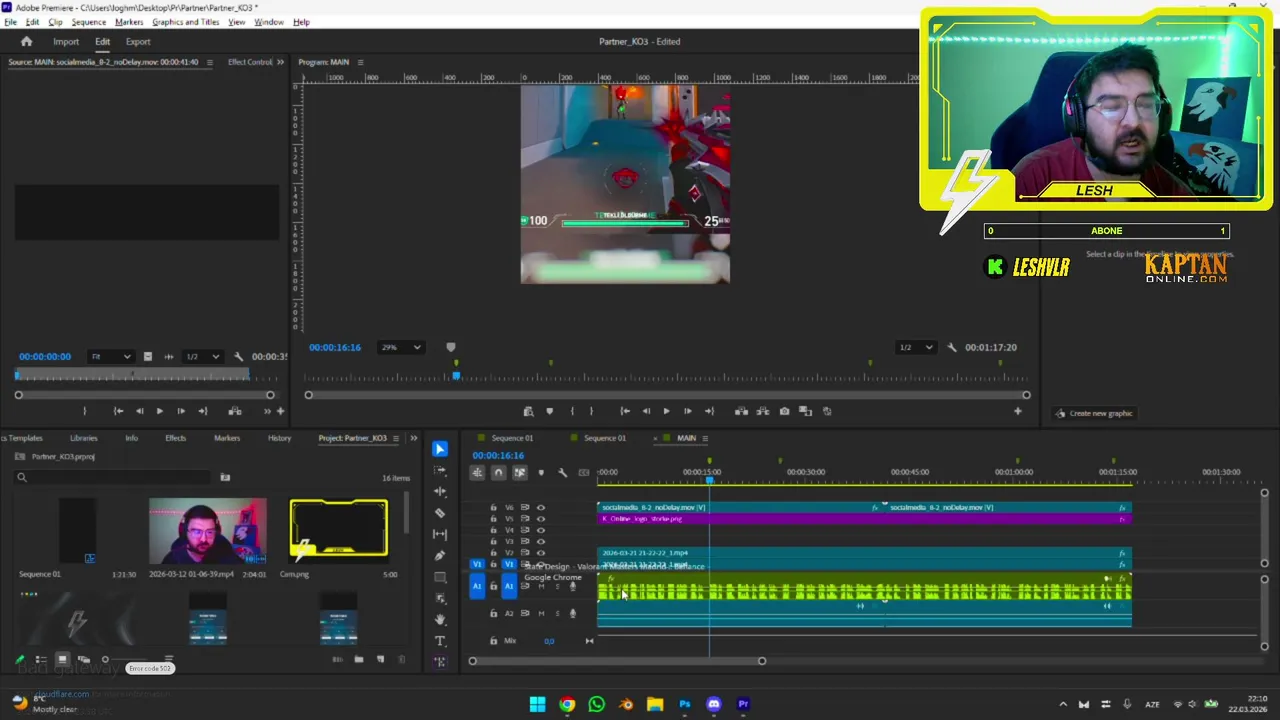
Task: Select Cam.png thumbnail in Project panel
Action: tap(338, 528)
